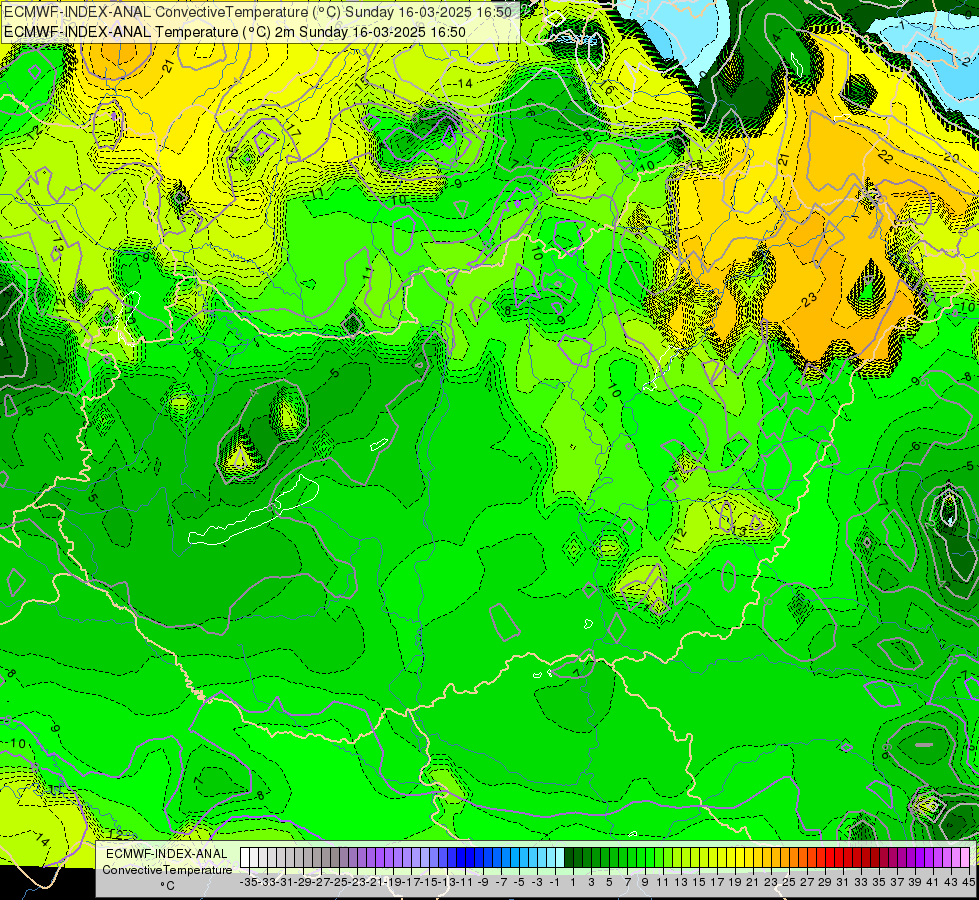Click the '°C' unit label in the legend

(x=167, y=885)
